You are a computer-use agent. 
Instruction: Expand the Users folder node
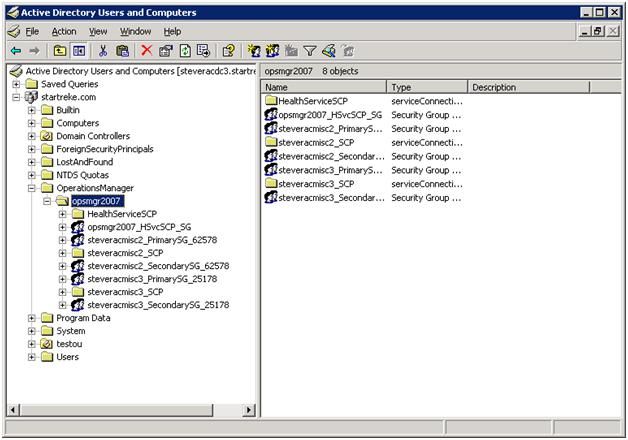pos(32,357)
